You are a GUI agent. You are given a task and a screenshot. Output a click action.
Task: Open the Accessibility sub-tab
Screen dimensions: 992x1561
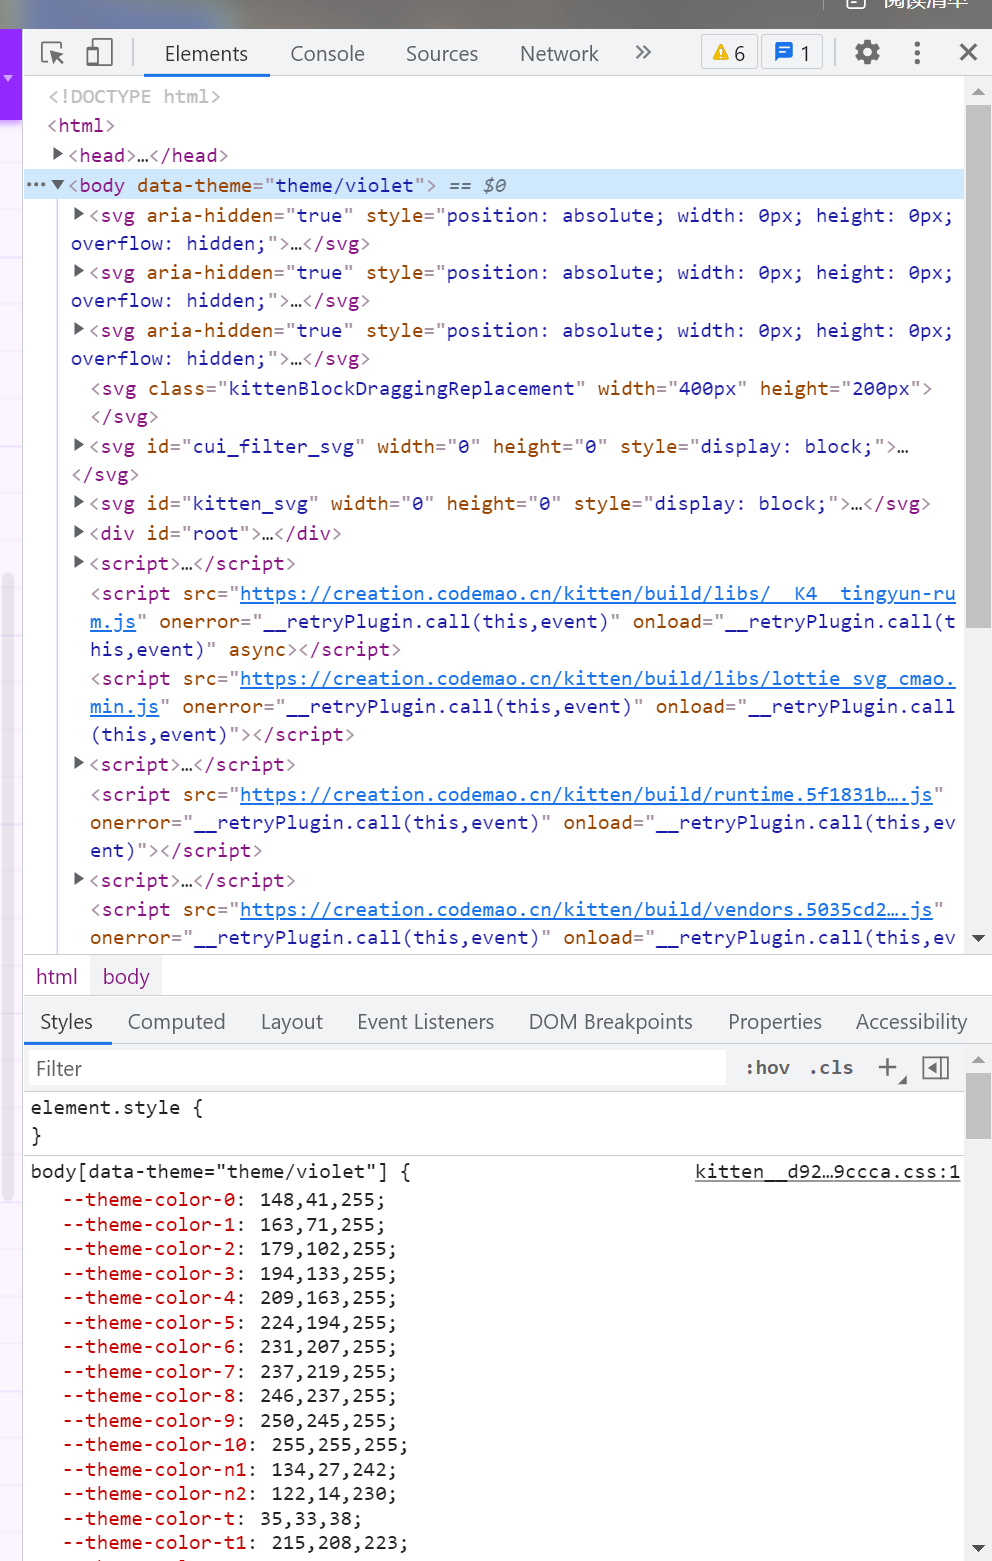pyautogui.click(x=911, y=1022)
